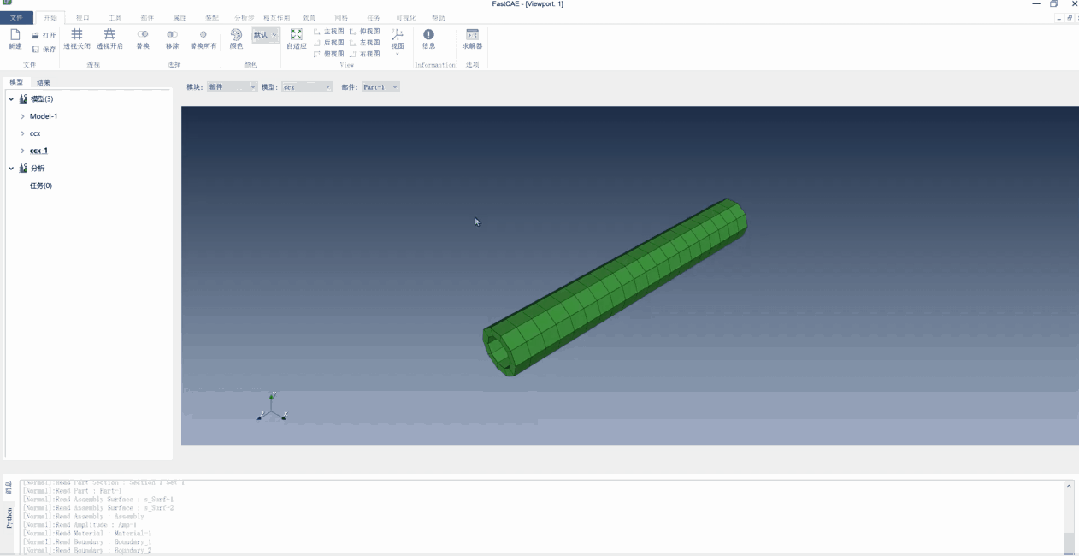Viewport: 1079px width, 556px height.
Task: Click the 替换 replace icon
Action: [x=142, y=34]
